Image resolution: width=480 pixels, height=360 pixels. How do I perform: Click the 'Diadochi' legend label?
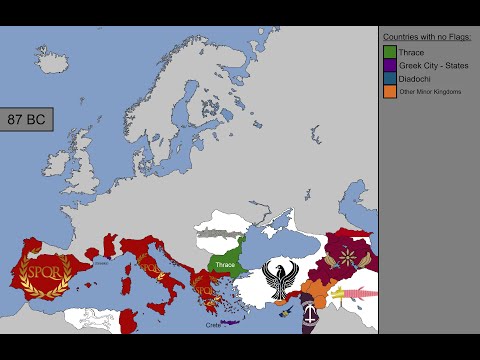click(x=414, y=79)
